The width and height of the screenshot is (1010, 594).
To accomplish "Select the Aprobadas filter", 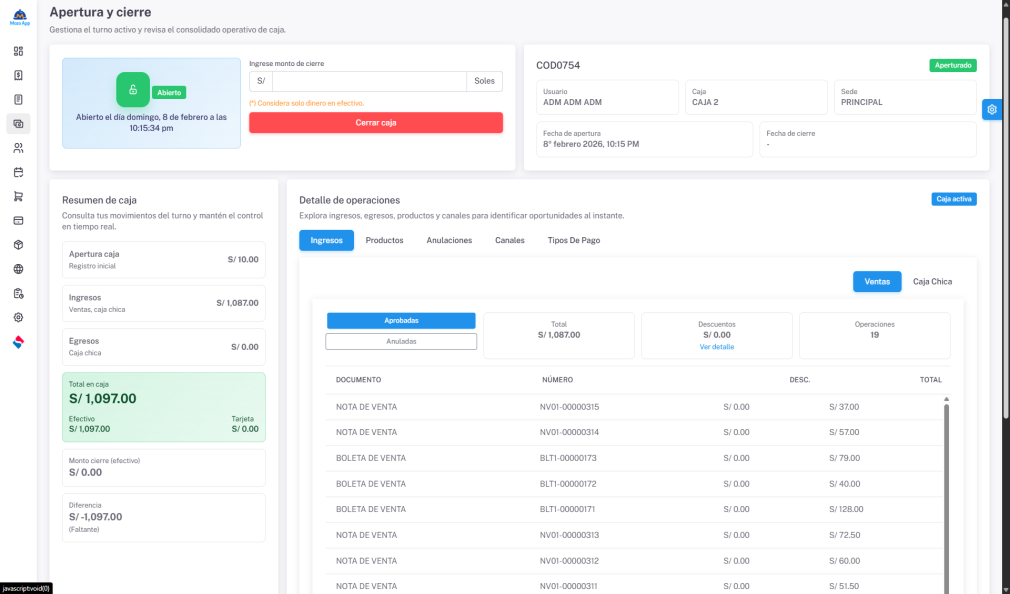I will coord(401,321).
